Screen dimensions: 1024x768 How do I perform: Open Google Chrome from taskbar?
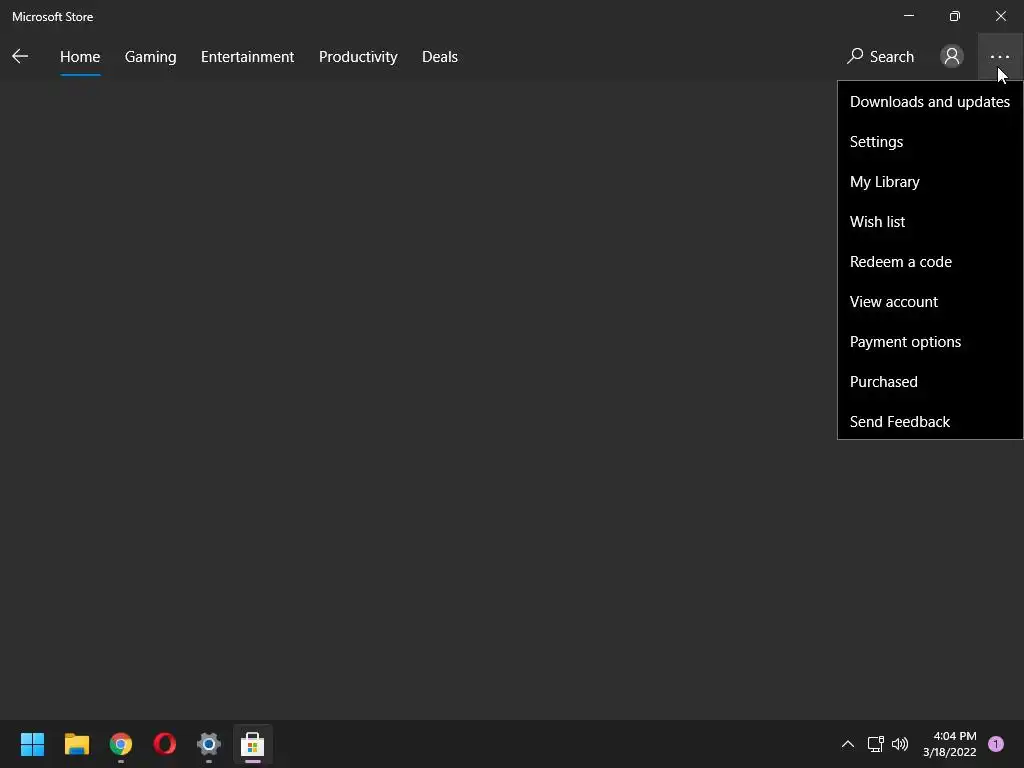coord(121,744)
